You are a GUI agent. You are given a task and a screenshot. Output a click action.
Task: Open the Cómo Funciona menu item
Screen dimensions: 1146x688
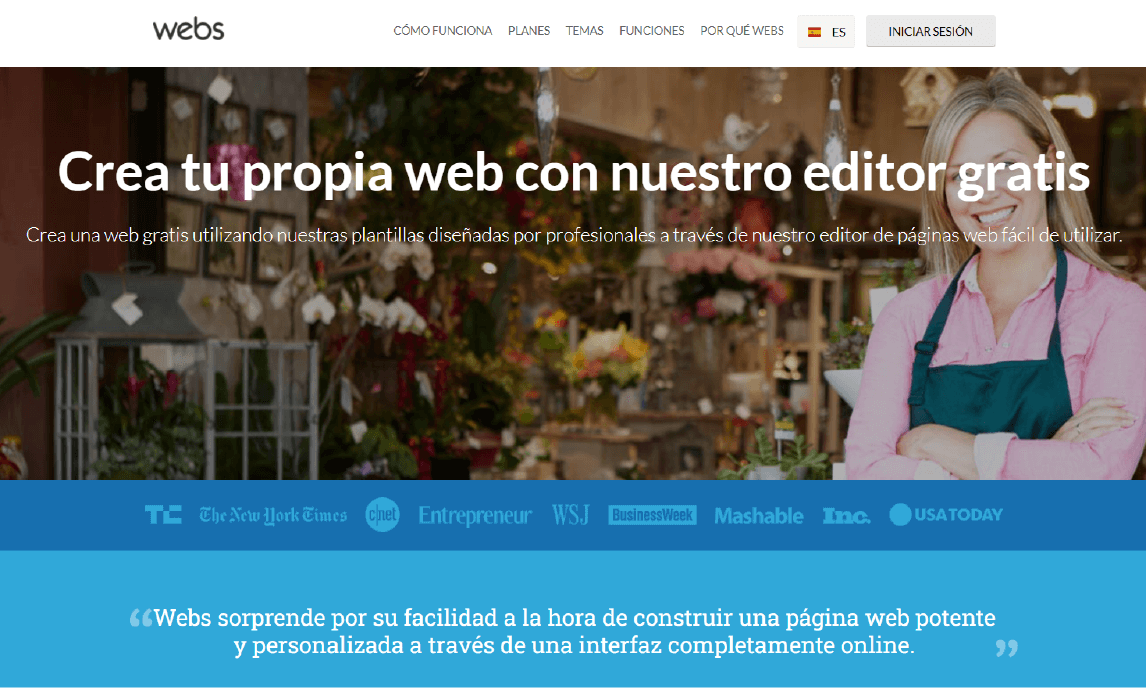(x=443, y=31)
